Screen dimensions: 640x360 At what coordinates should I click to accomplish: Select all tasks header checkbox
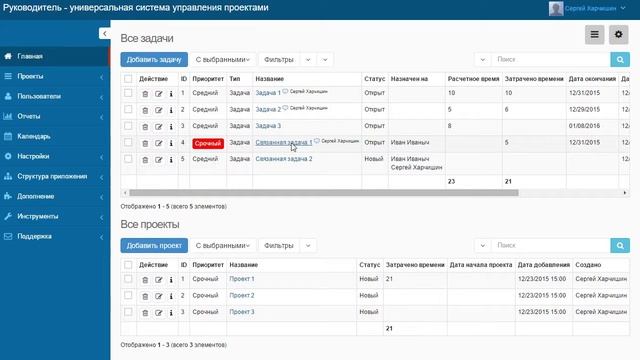[128, 79]
